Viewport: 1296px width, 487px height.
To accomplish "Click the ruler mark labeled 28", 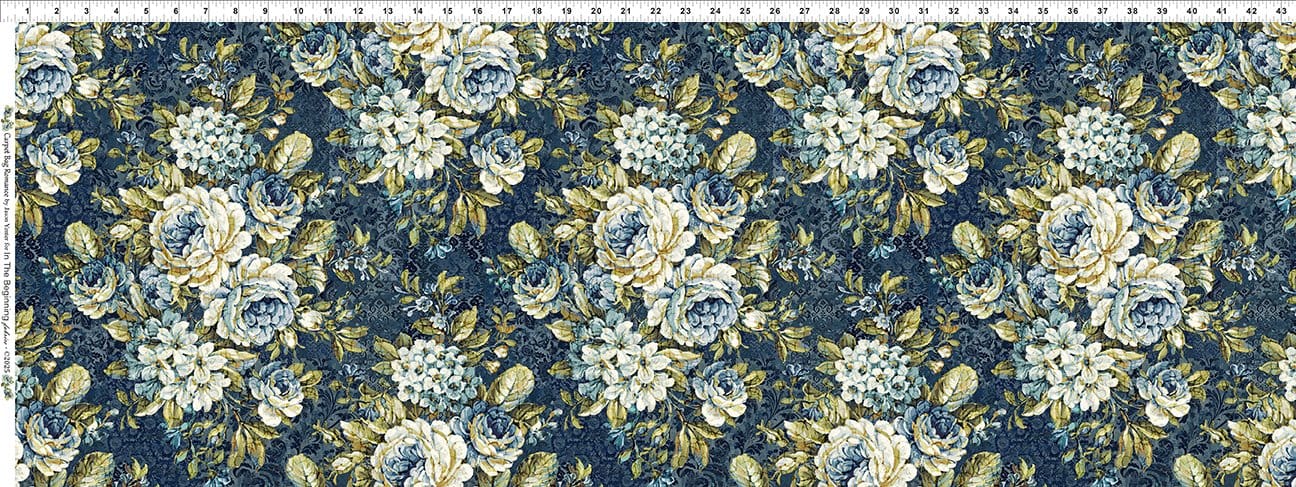I will (834, 11).
